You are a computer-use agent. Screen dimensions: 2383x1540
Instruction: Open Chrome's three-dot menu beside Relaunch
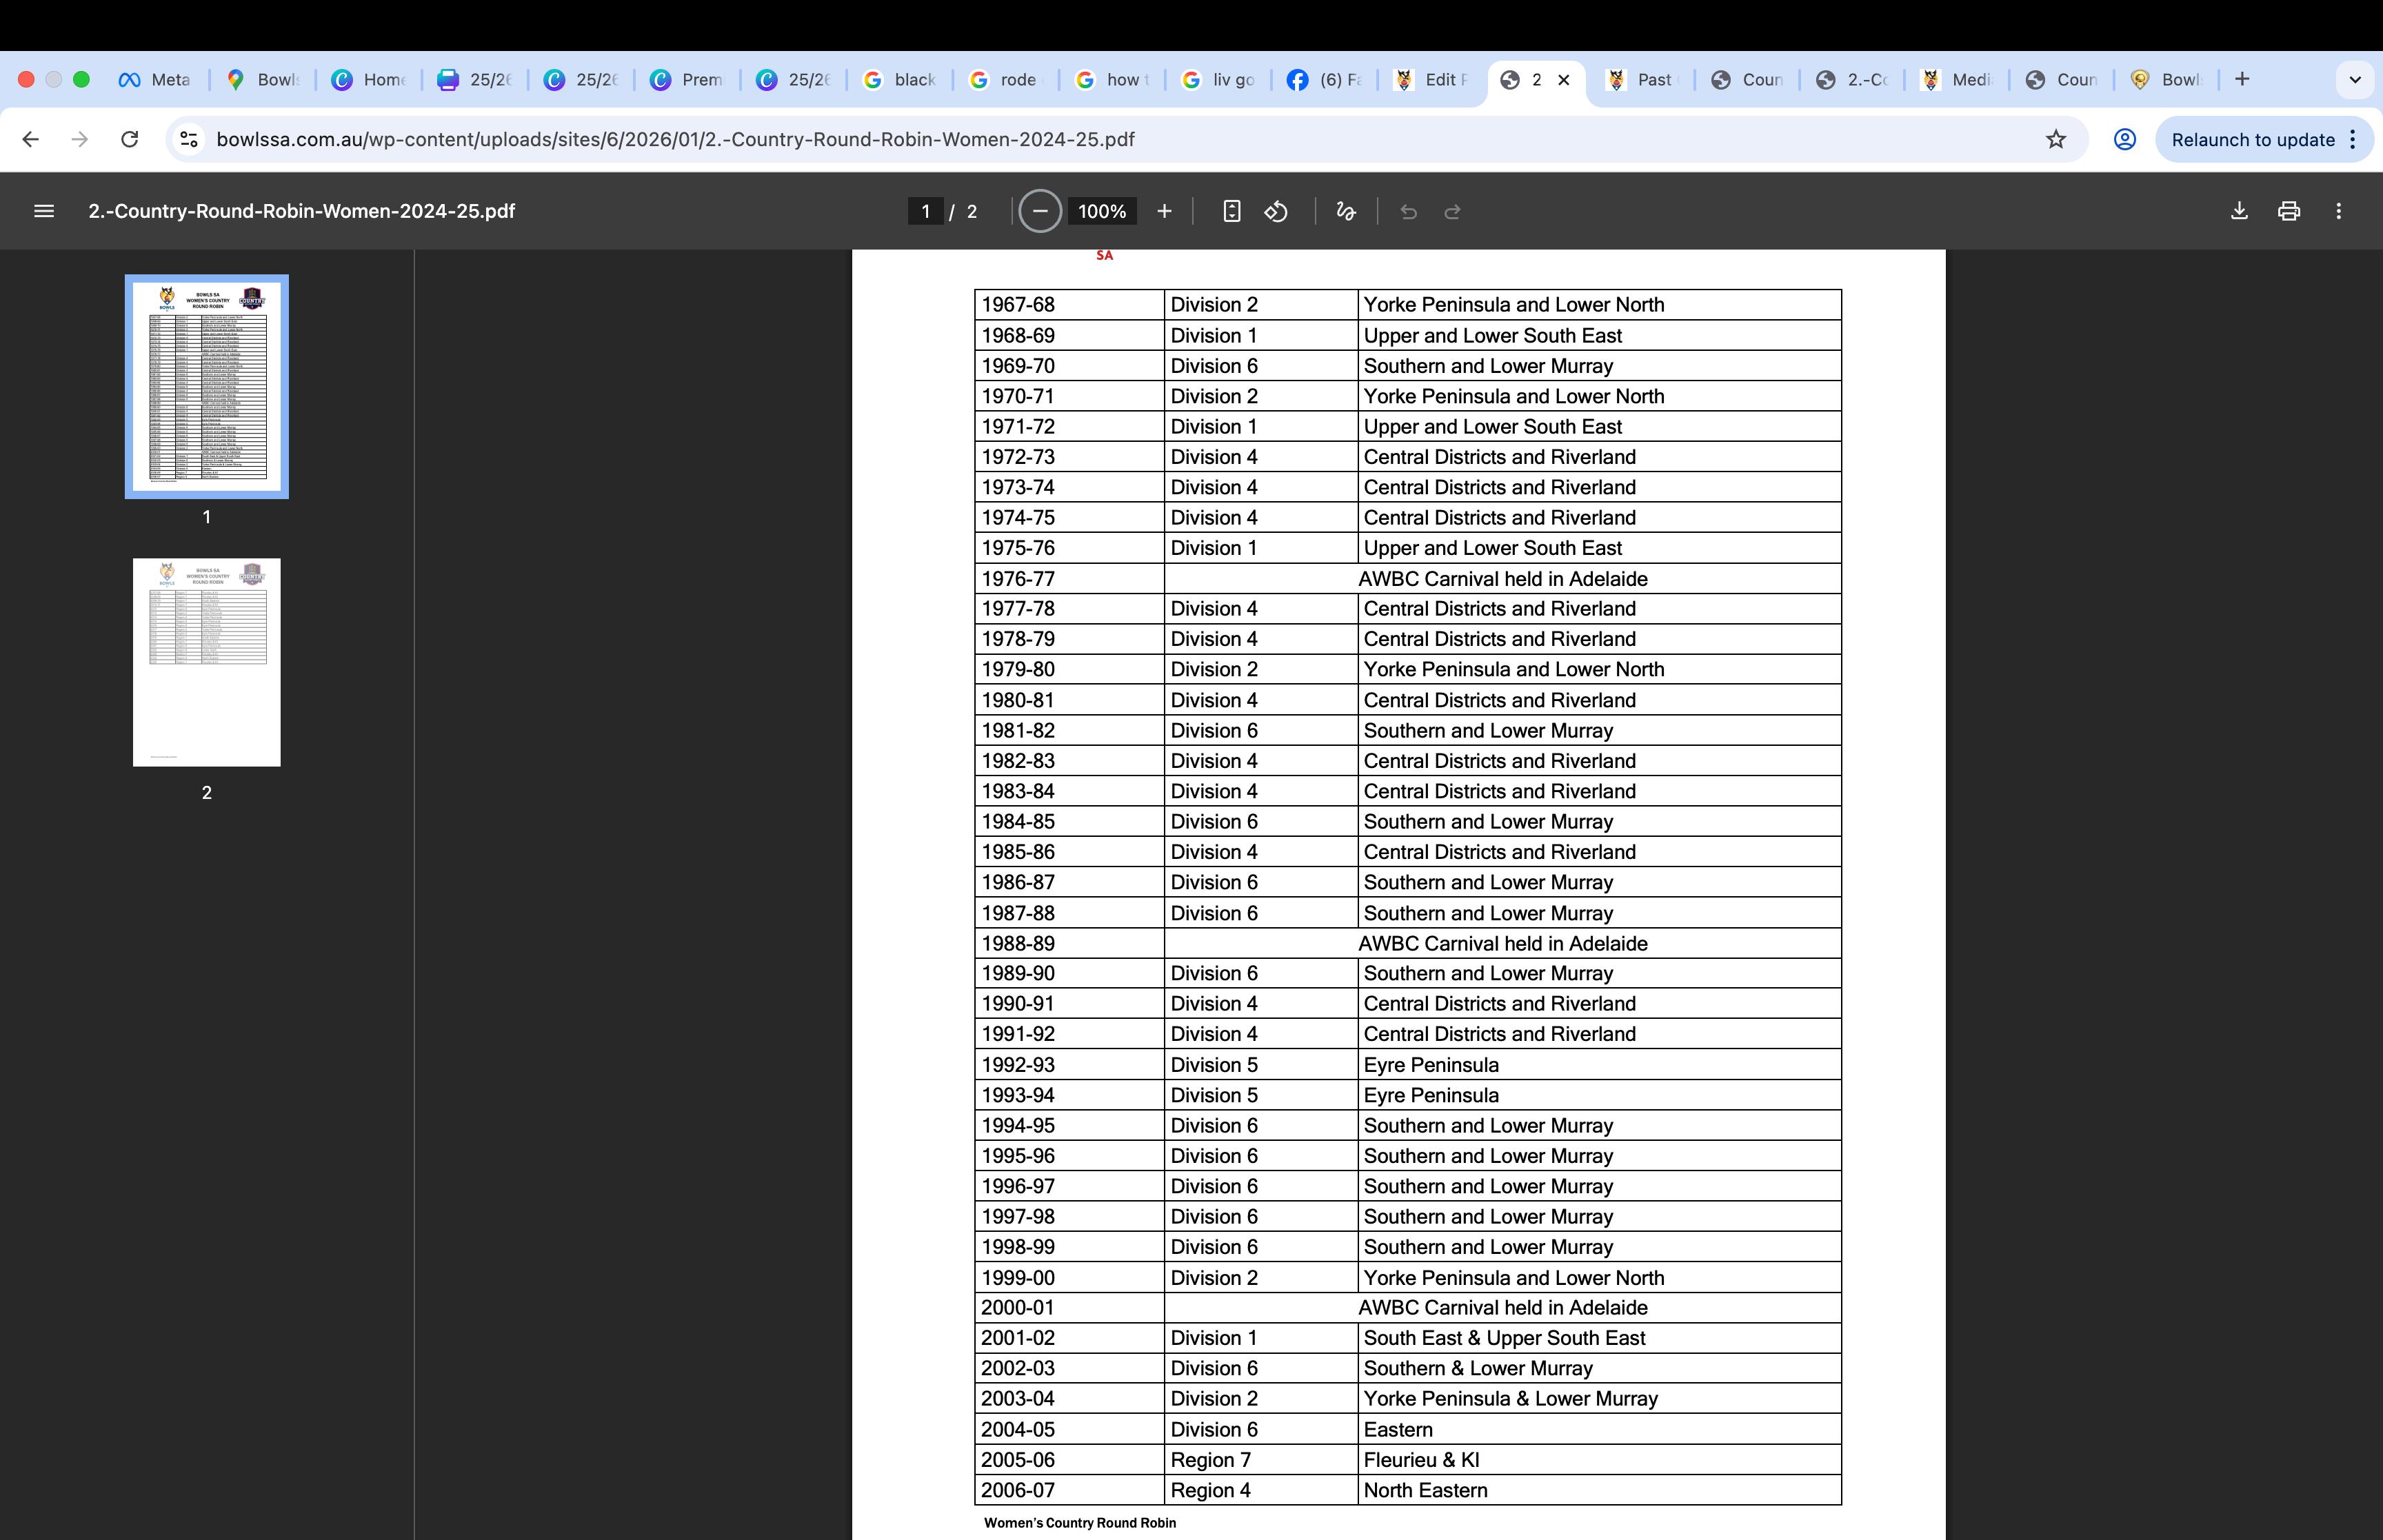[x=2353, y=139]
